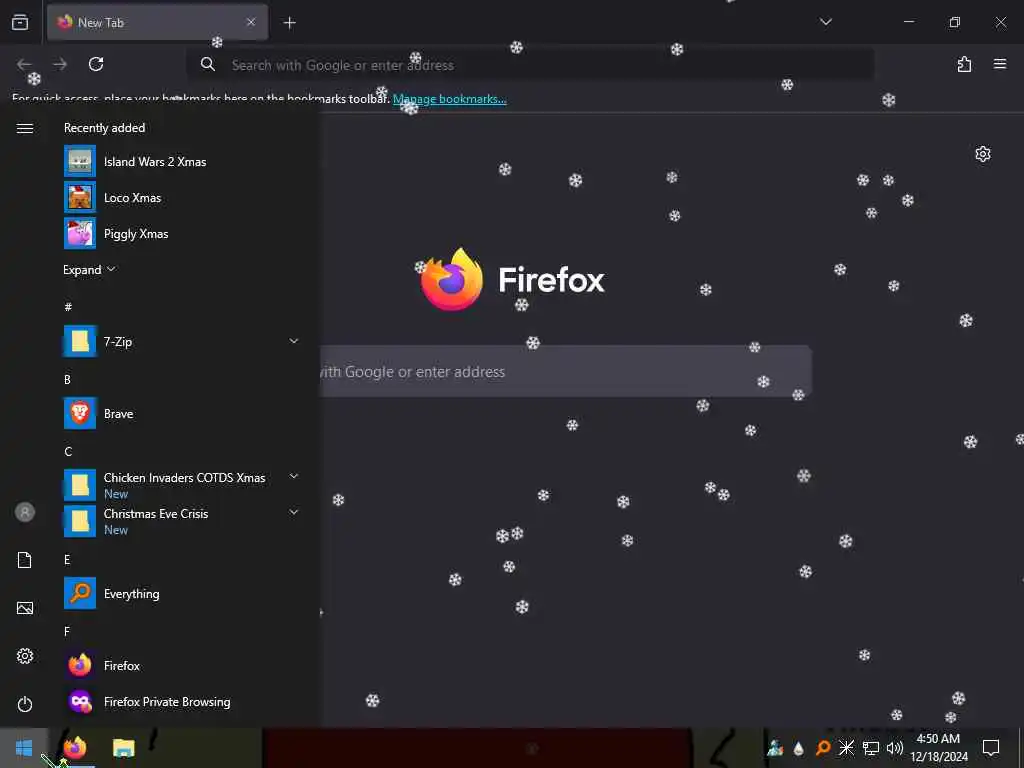Viewport: 1024px width, 768px height.
Task: Click the snowflake tray icon
Action: click(x=846, y=748)
